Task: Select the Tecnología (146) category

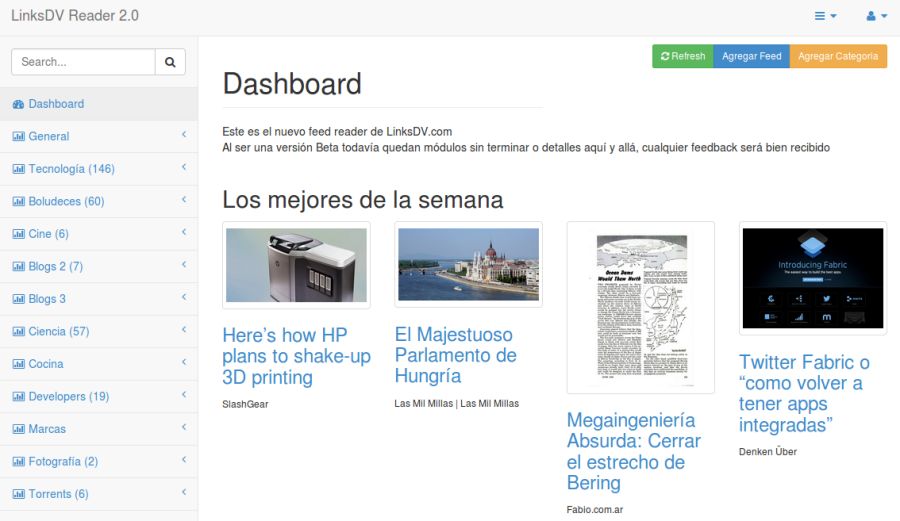Action: 99,169
